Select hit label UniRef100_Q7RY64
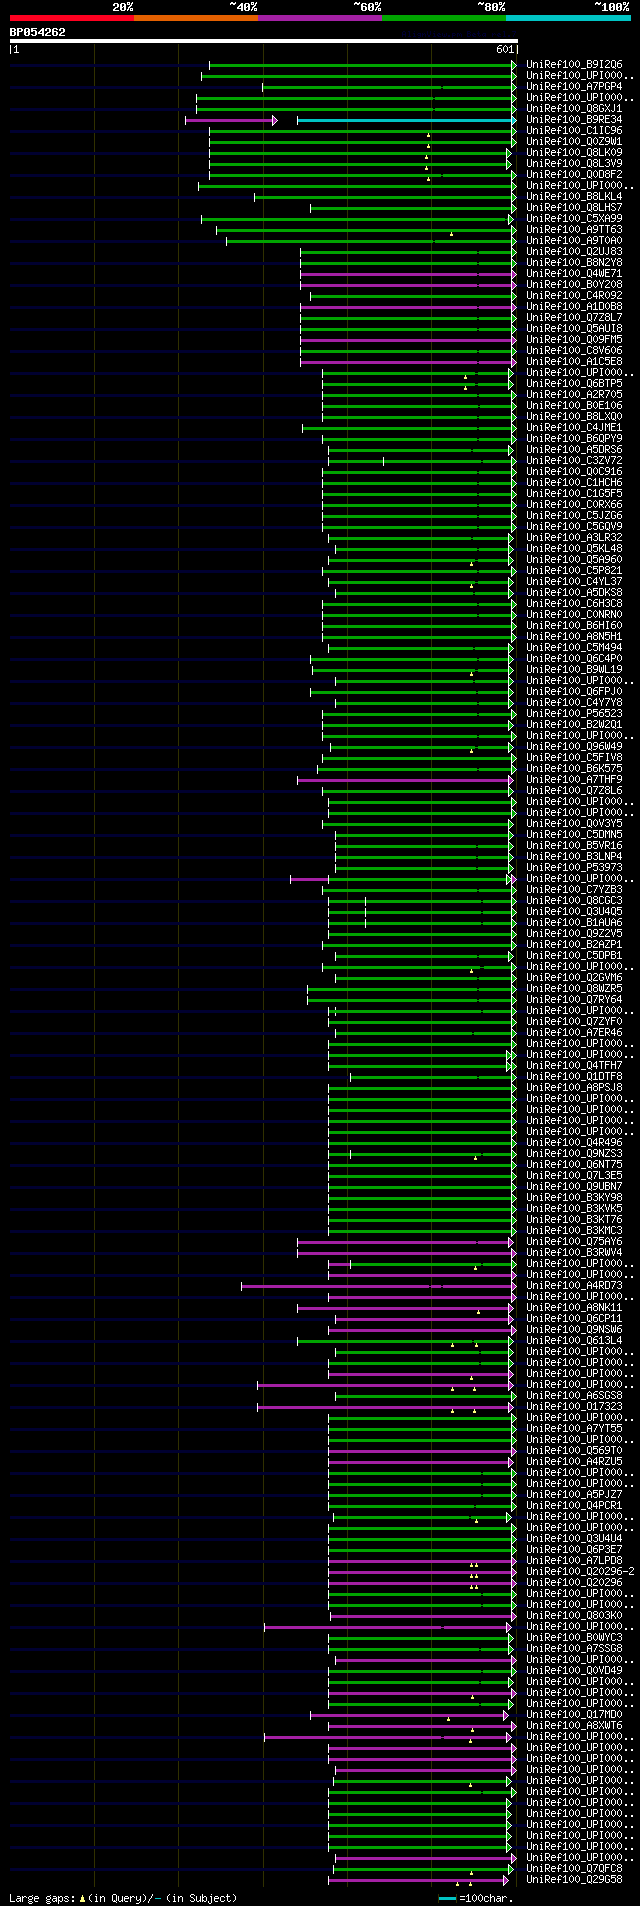Viewport: 640px width, 1906px height. (x=574, y=999)
